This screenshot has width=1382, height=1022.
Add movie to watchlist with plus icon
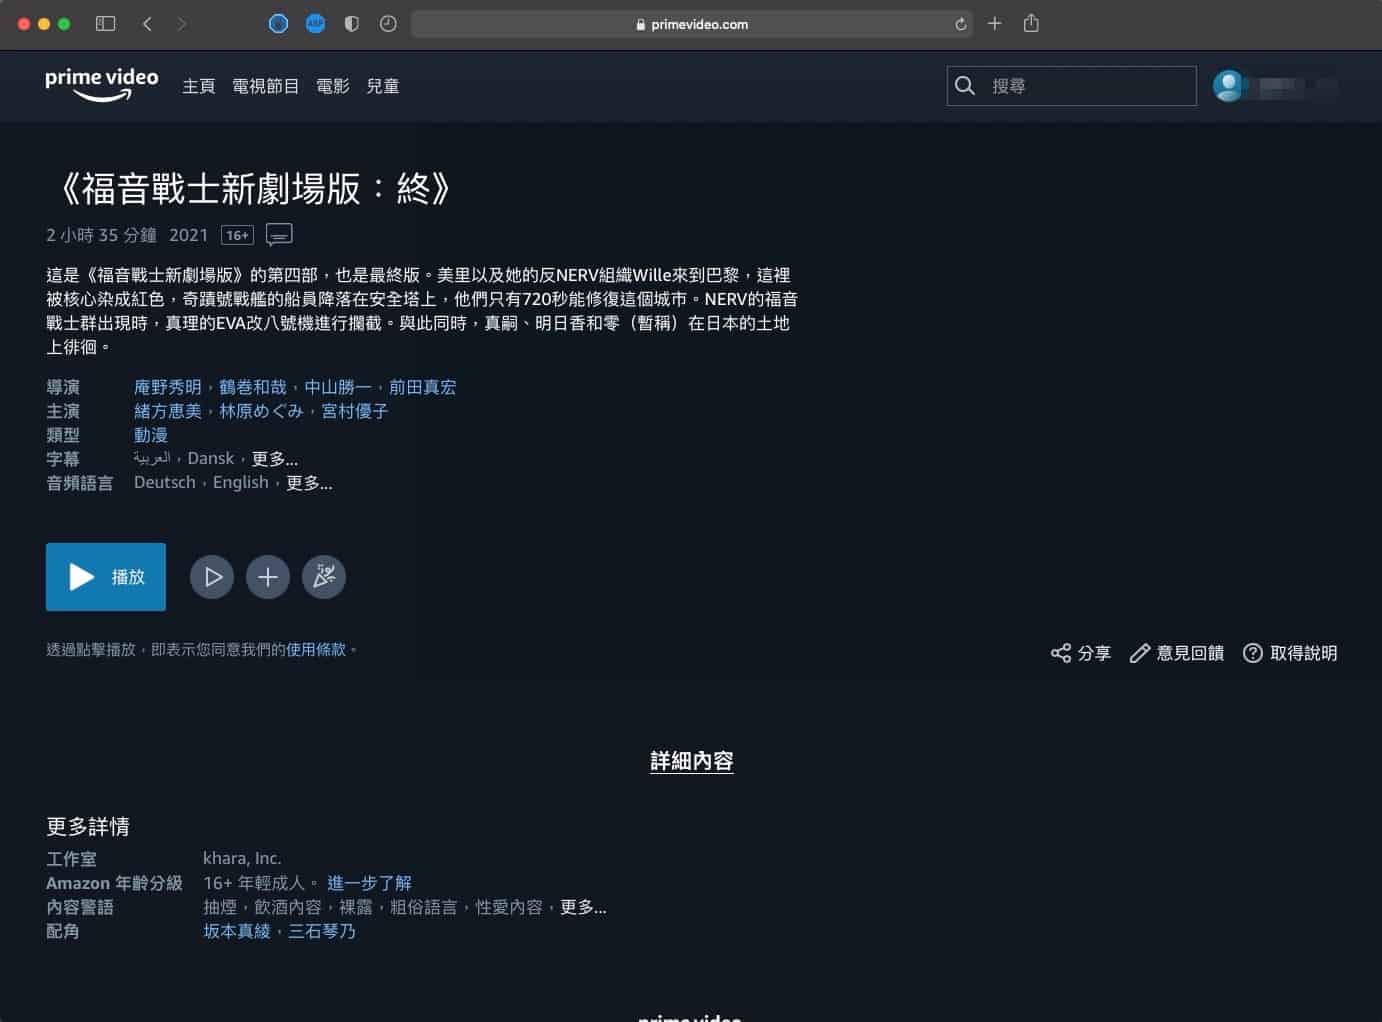tap(268, 577)
